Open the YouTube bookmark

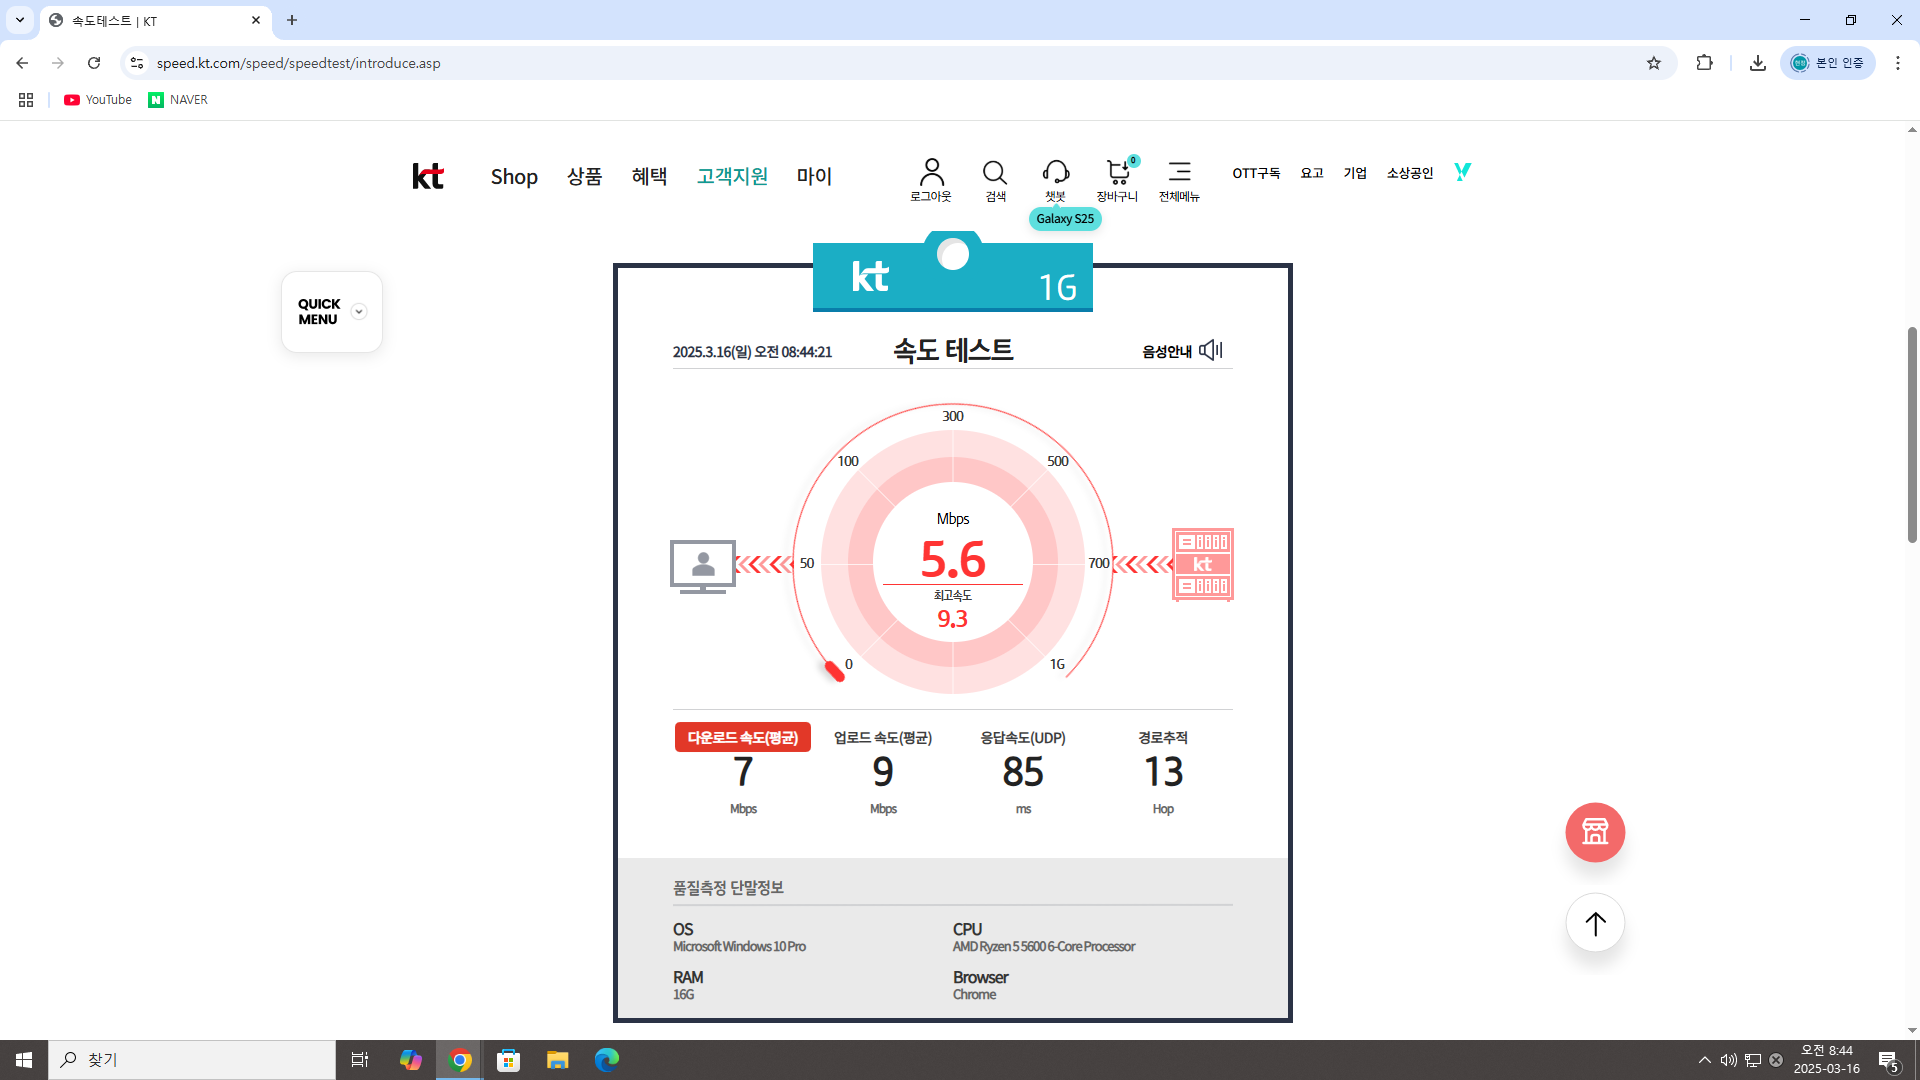click(x=98, y=100)
